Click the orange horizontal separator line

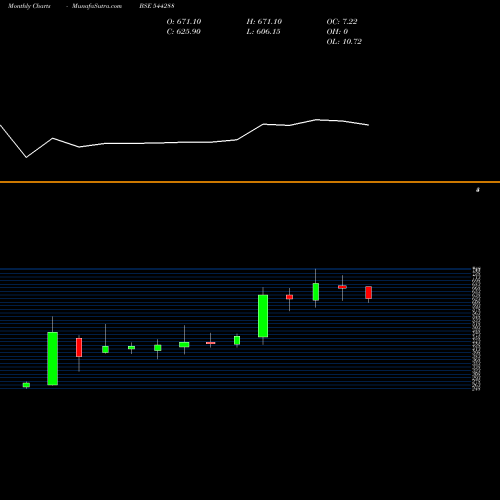click(x=250, y=182)
